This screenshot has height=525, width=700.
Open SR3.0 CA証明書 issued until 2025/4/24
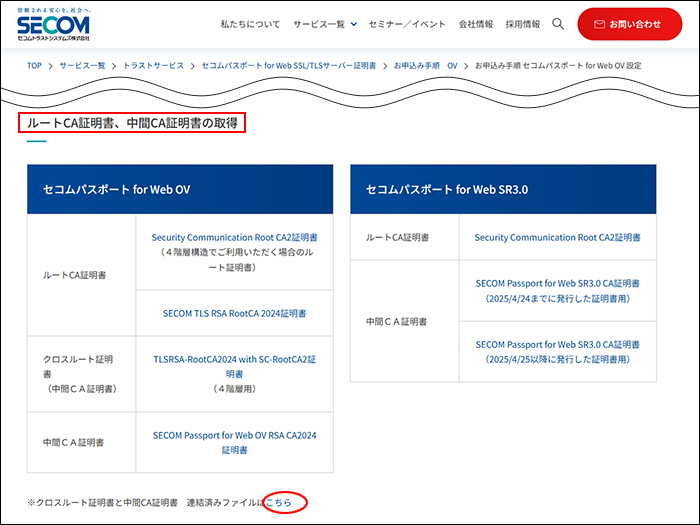click(557, 291)
